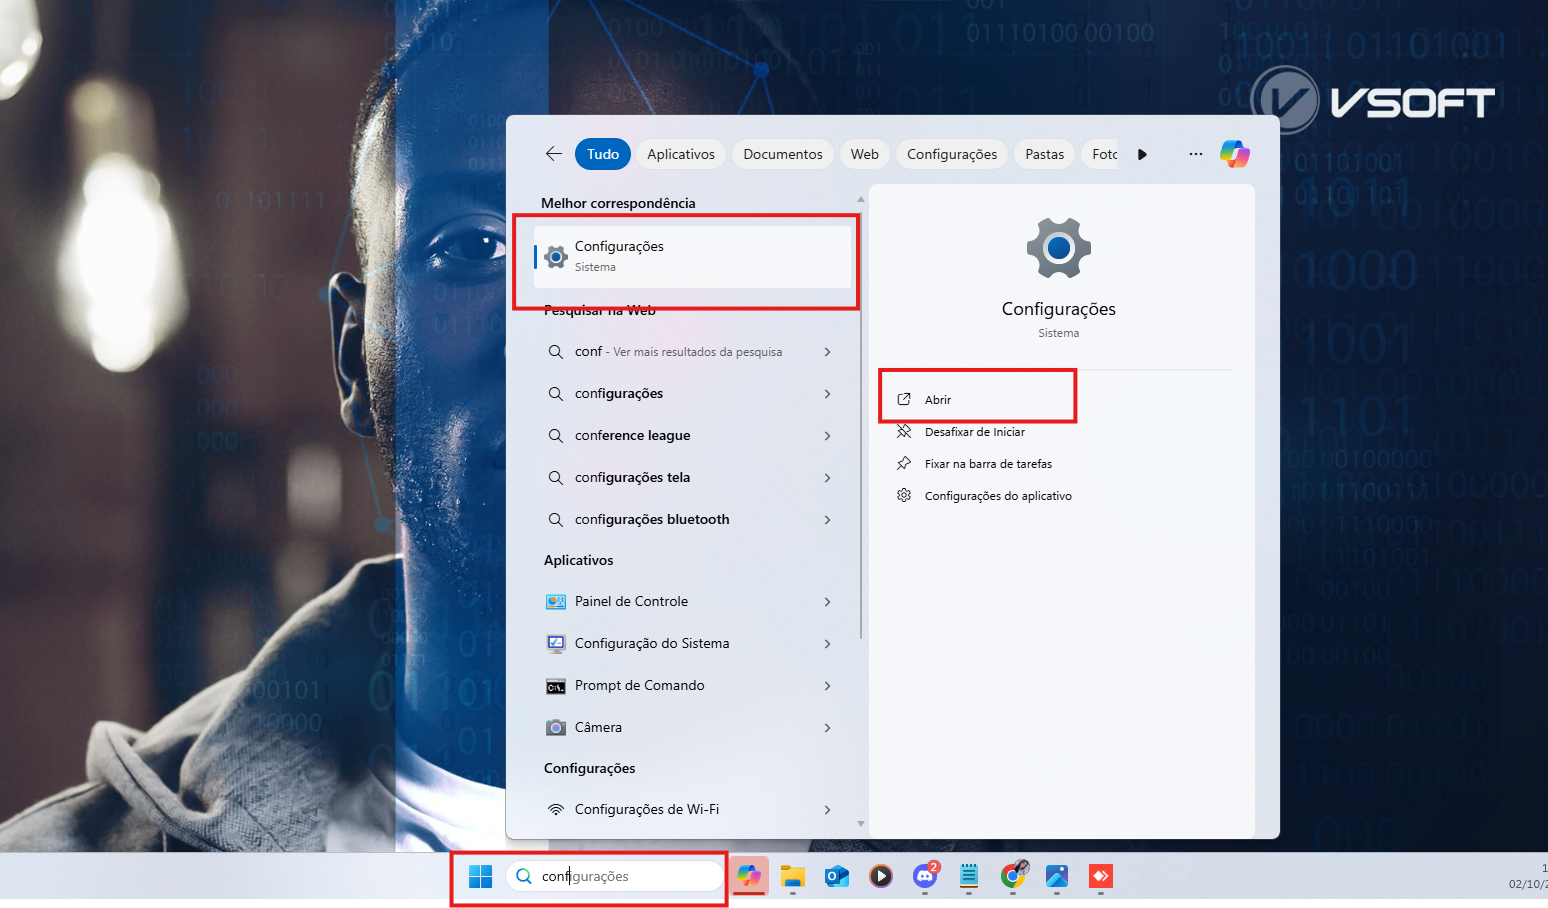Select the Documentos filter tab
Image resolution: width=1548 pixels, height=908 pixels.
click(782, 154)
